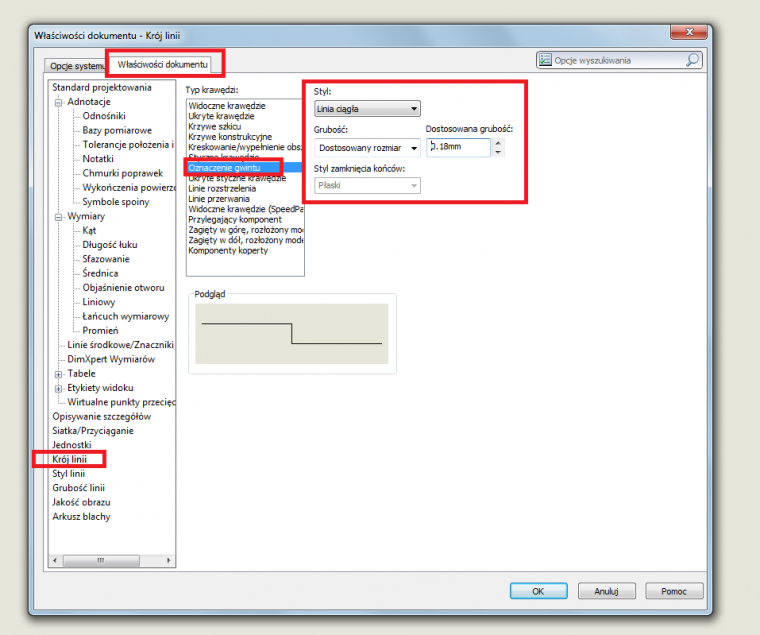Click the Podgląd line preview image
The image size is (760, 635).
click(x=292, y=333)
